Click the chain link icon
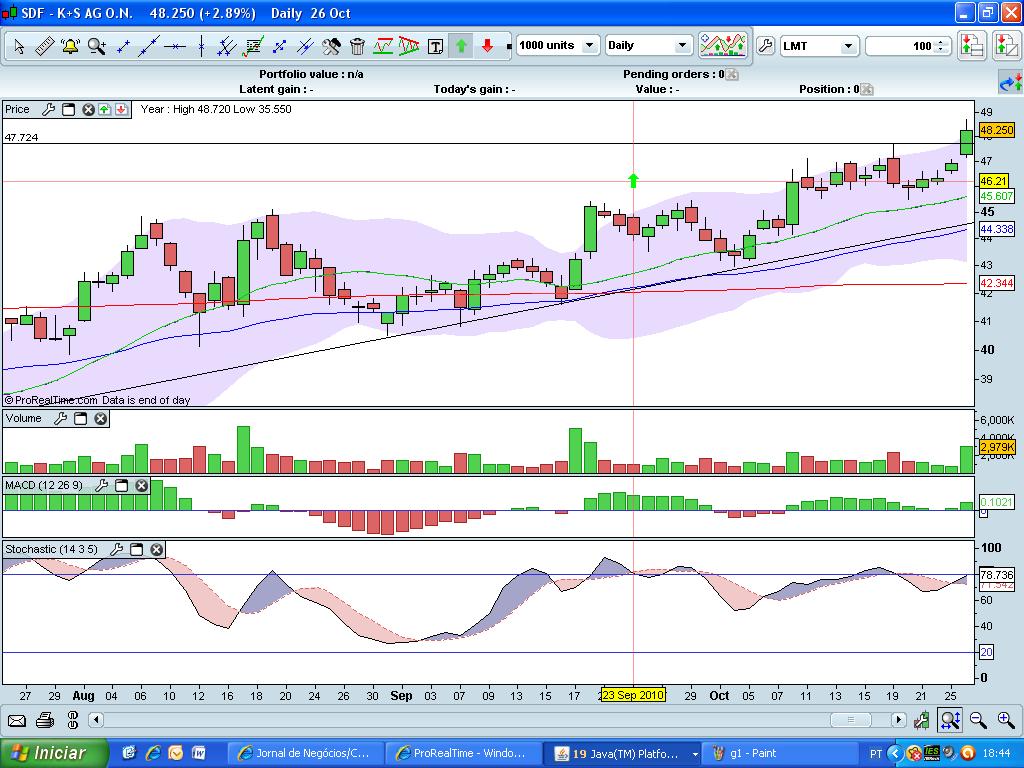 72,720
